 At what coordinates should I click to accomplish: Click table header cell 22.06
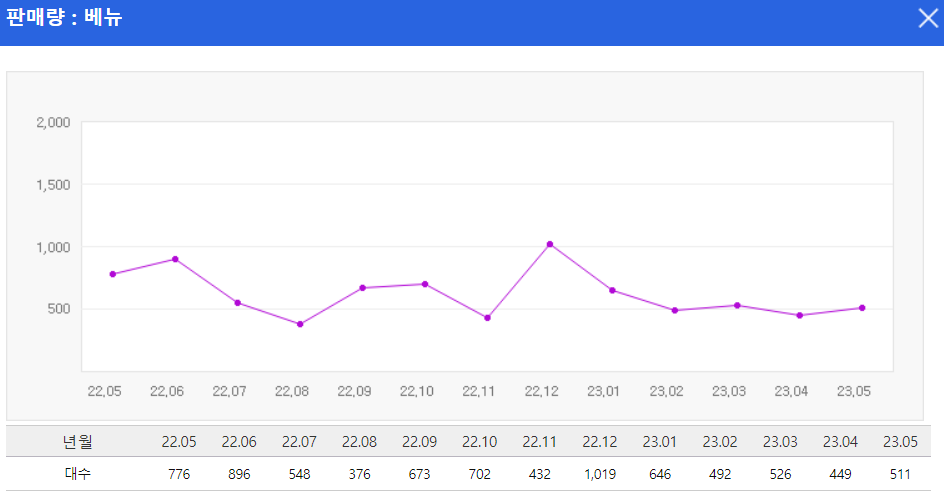point(239,442)
